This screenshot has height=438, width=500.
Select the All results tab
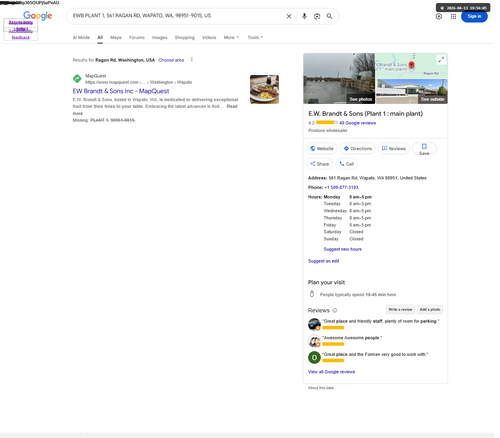click(x=100, y=38)
